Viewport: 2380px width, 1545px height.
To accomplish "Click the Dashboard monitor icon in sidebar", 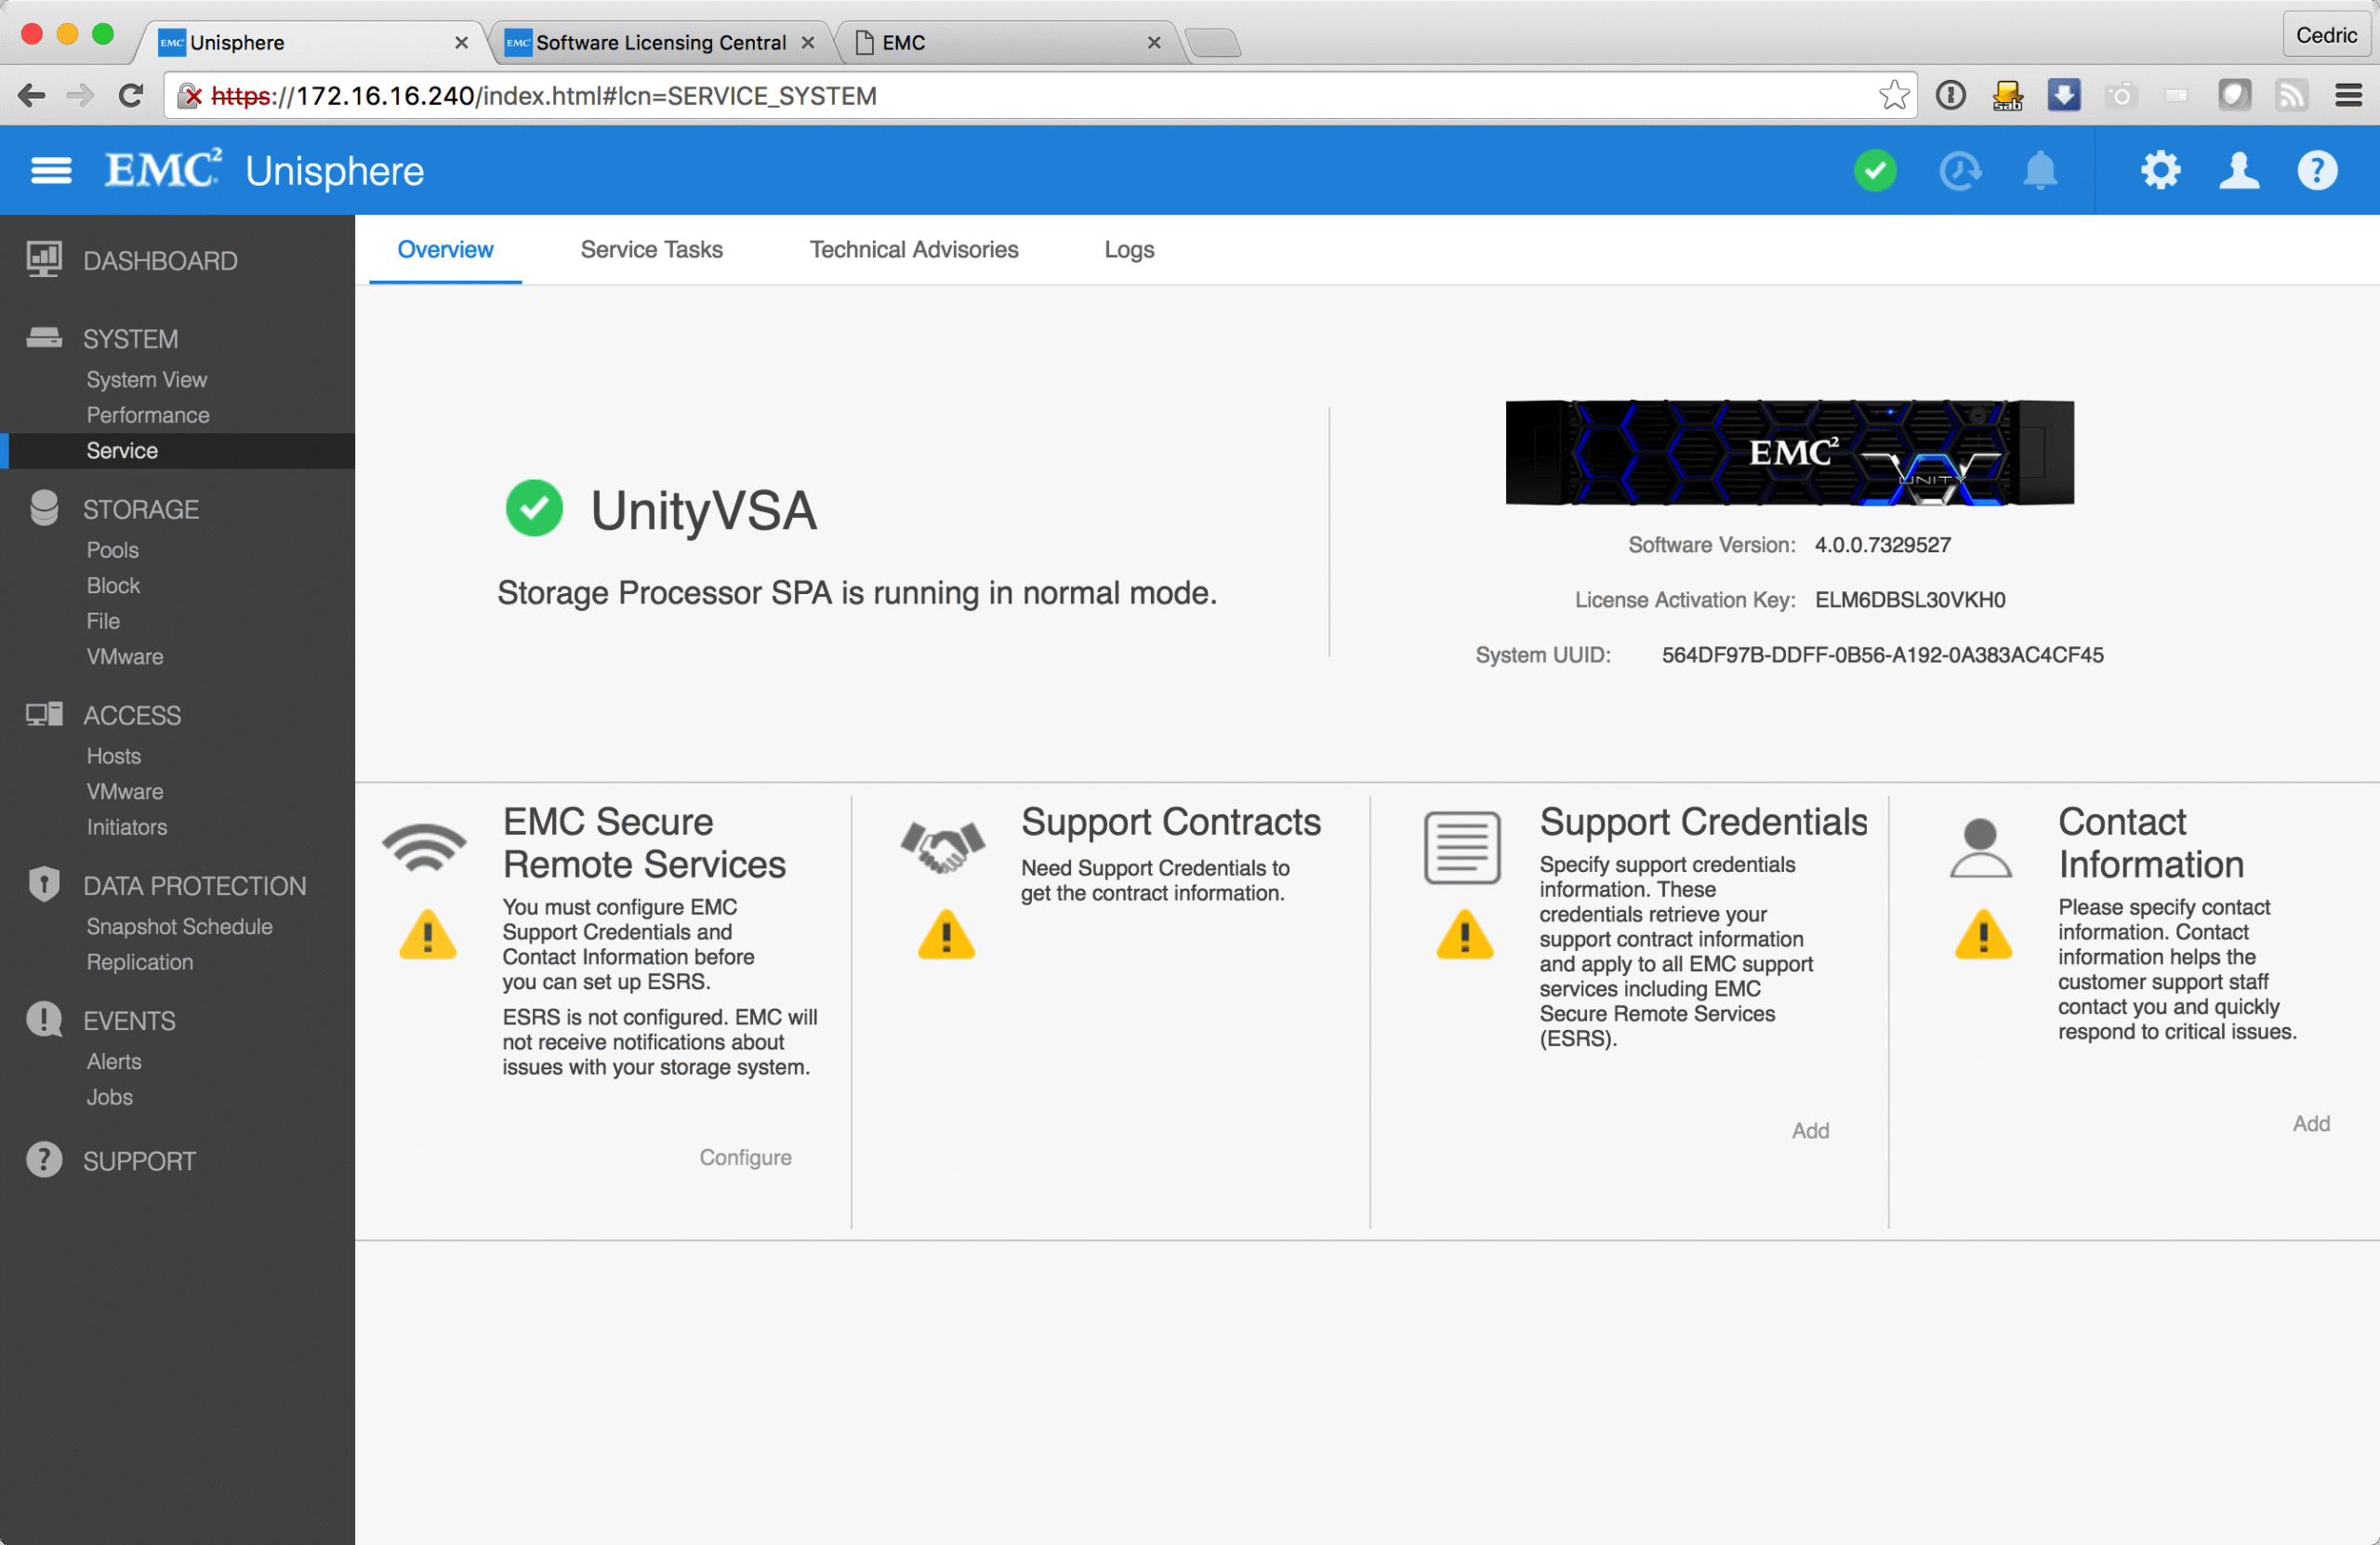I will coord(44,260).
